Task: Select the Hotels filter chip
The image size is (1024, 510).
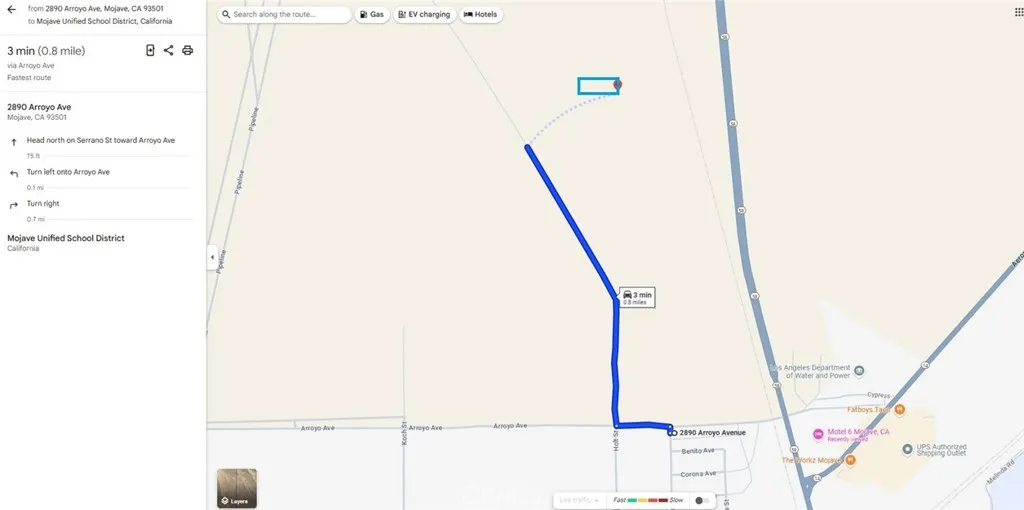Action: (x=481, y=14)
